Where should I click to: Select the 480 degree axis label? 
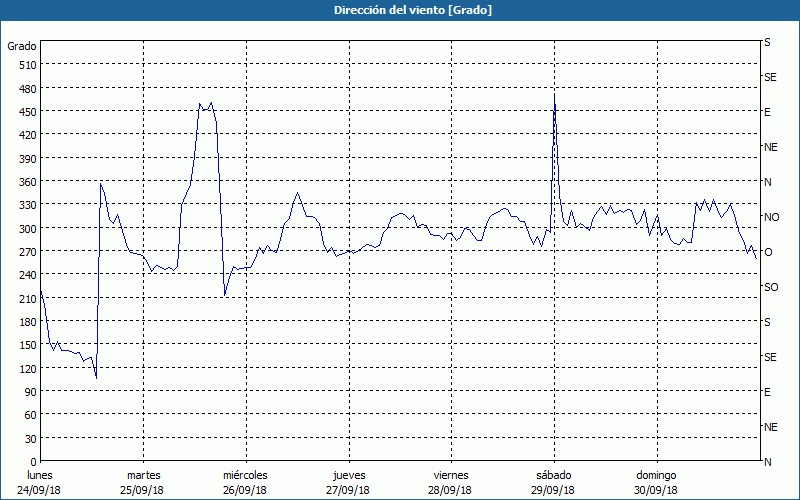[28, 88]
